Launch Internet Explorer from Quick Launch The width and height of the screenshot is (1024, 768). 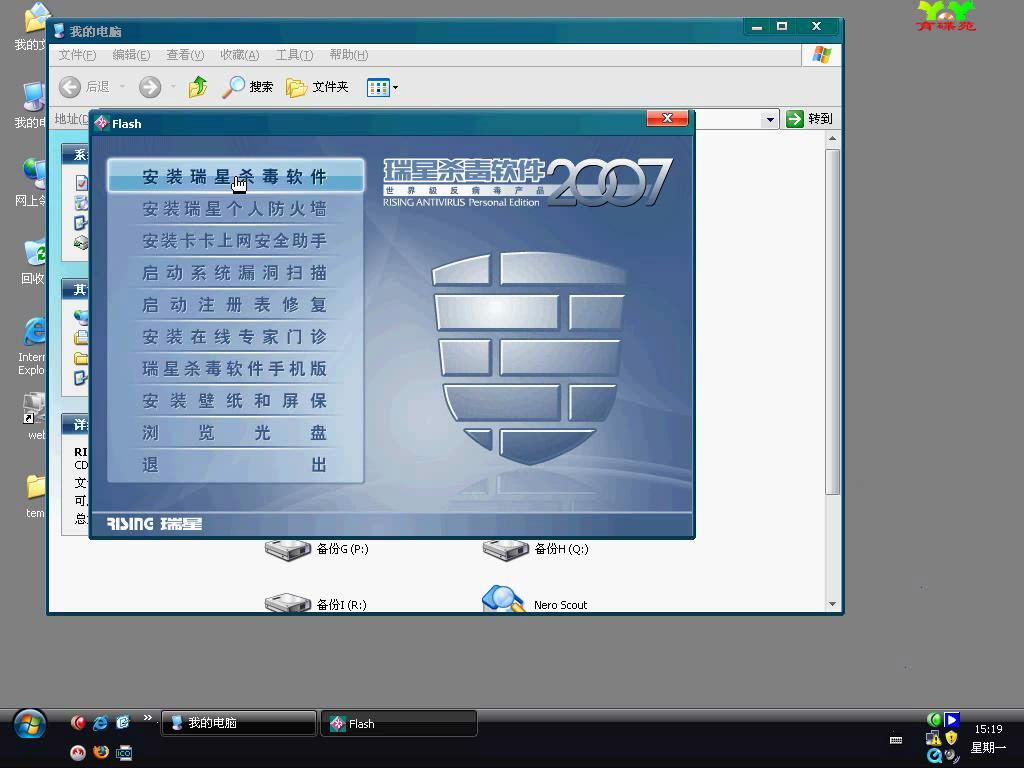101,722
